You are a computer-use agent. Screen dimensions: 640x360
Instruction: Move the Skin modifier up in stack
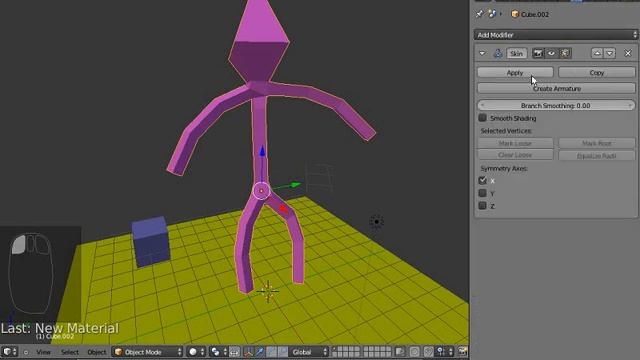point(597,53)
